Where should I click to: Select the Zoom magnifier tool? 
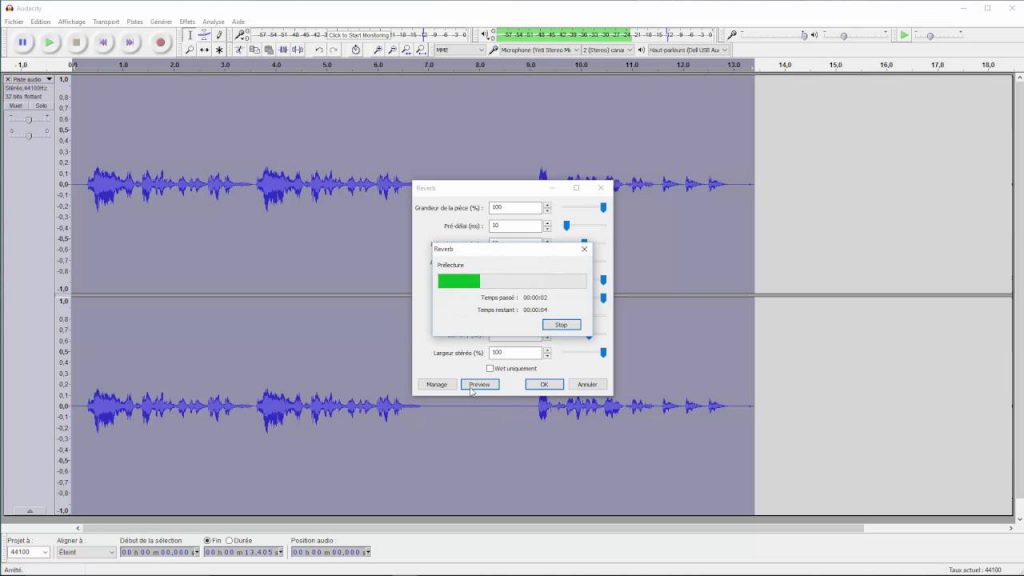pyautogui.click(x=189, y=50)
